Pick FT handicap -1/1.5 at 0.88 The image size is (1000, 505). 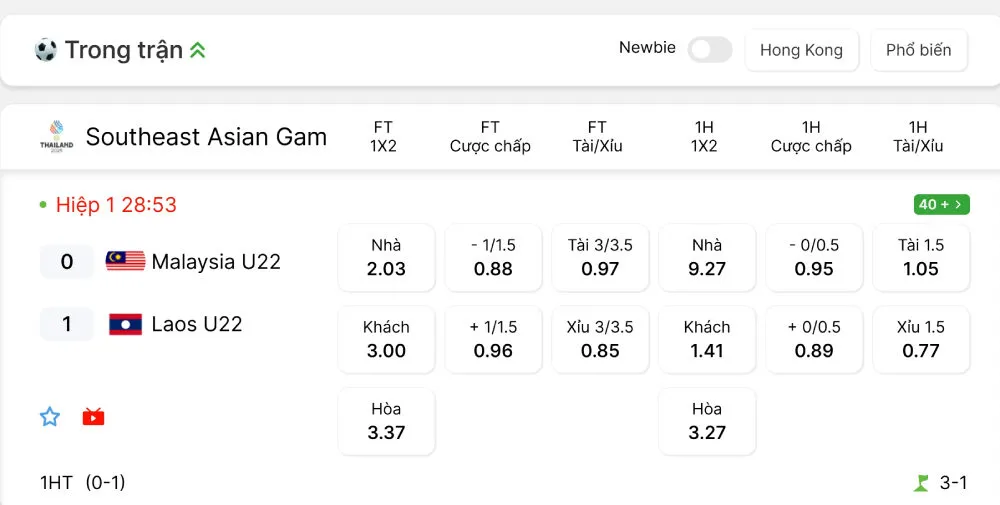[x=493, y=258]
